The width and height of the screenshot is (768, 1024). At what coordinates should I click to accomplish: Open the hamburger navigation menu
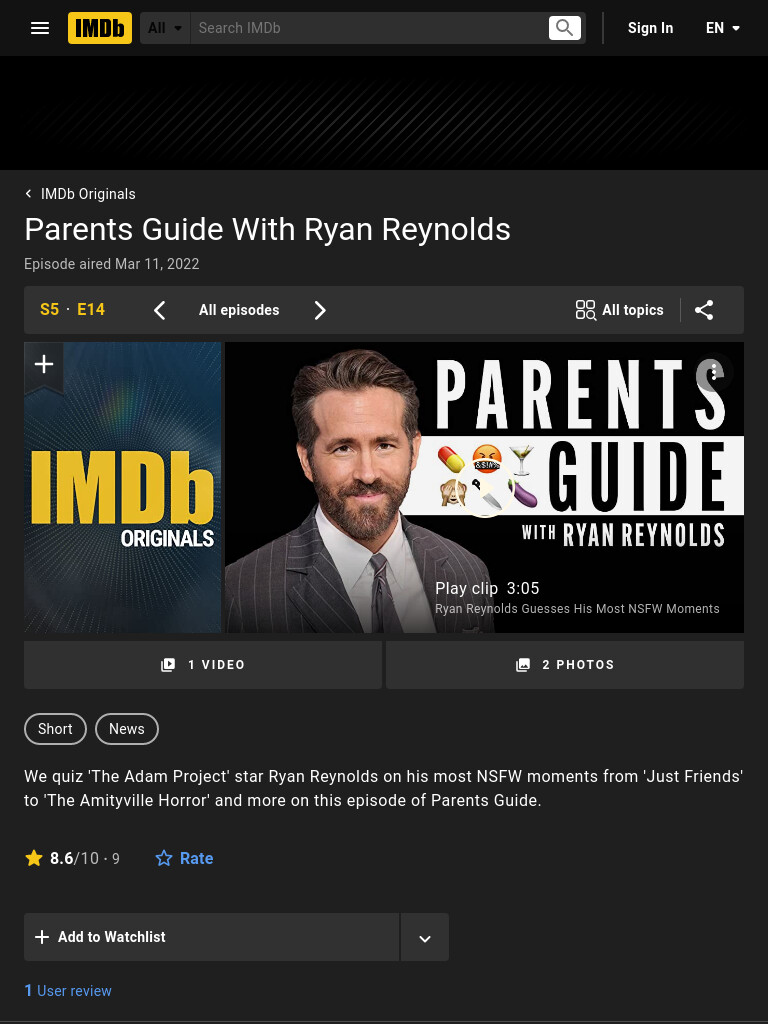[x=40, y=28]
